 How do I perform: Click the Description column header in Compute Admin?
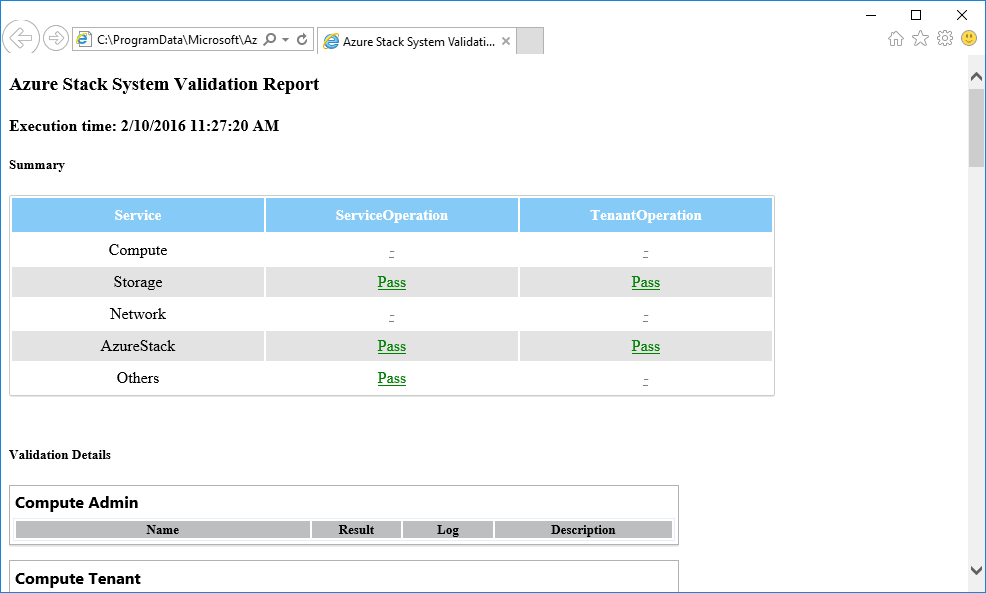pos(583,529)
